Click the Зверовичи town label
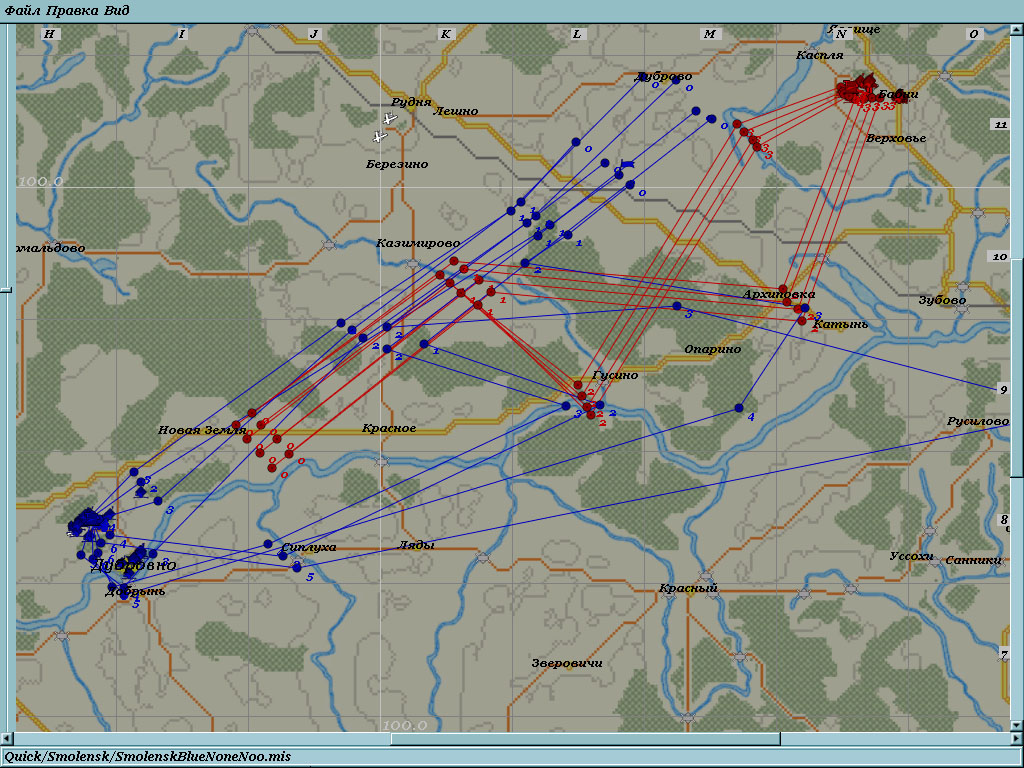Viewport: 1024px width, 768px height. pyautogui.click(x=567, y=664)
